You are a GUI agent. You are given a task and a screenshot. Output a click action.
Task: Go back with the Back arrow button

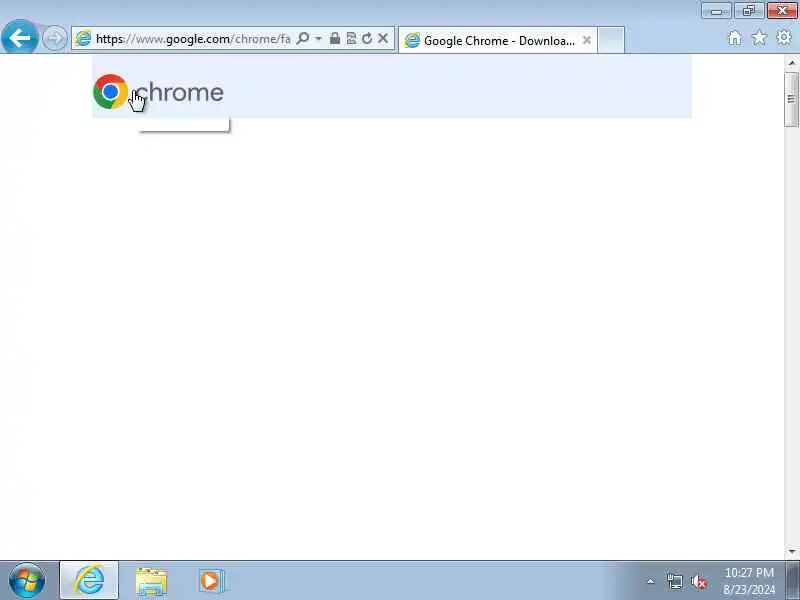19,37
